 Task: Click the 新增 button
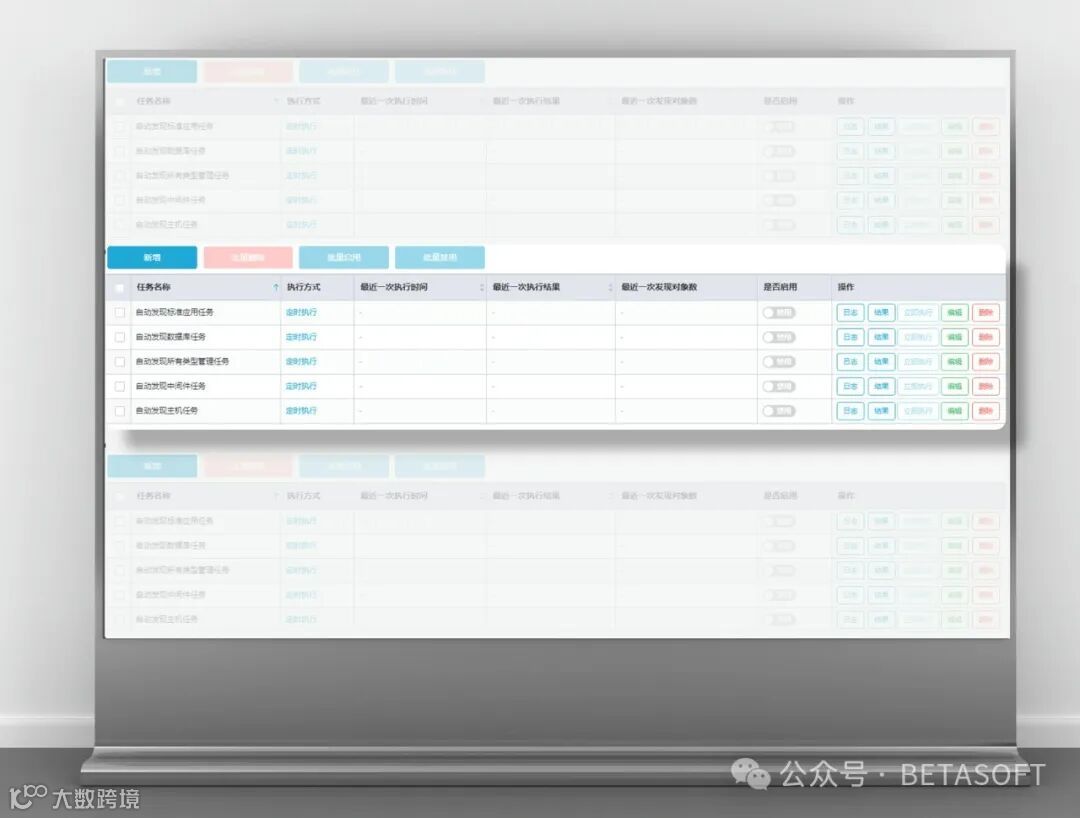click(152, 258)
